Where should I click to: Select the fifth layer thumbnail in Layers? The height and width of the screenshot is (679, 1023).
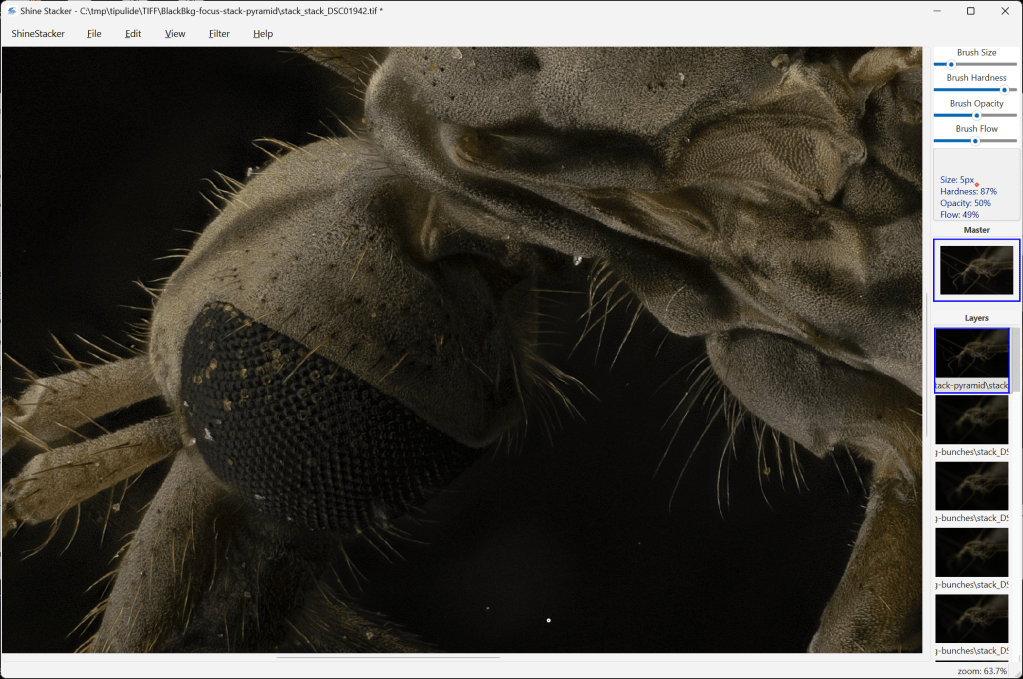tap(972, 618)
